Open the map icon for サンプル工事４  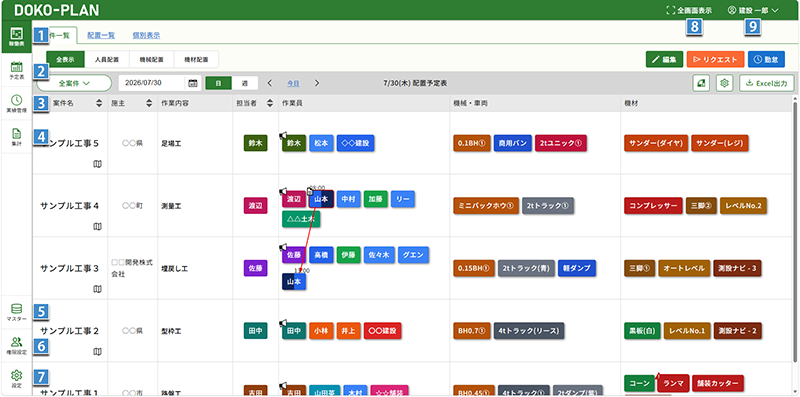pyautogui.click(x=97, y=226)
